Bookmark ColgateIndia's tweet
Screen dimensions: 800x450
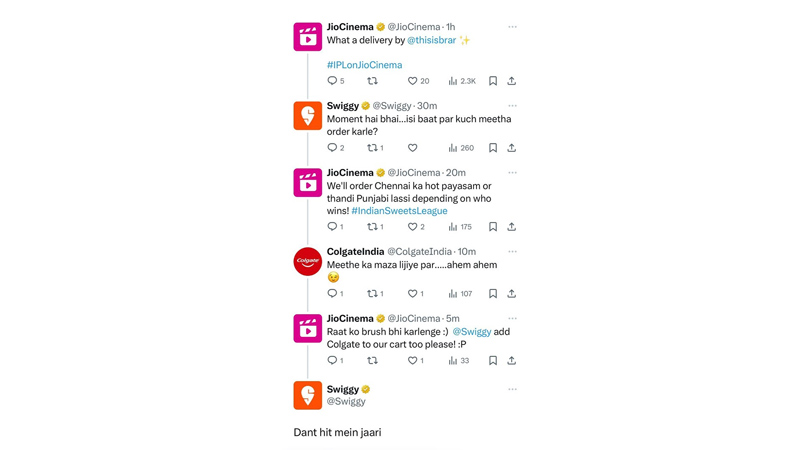pos(493,294)
